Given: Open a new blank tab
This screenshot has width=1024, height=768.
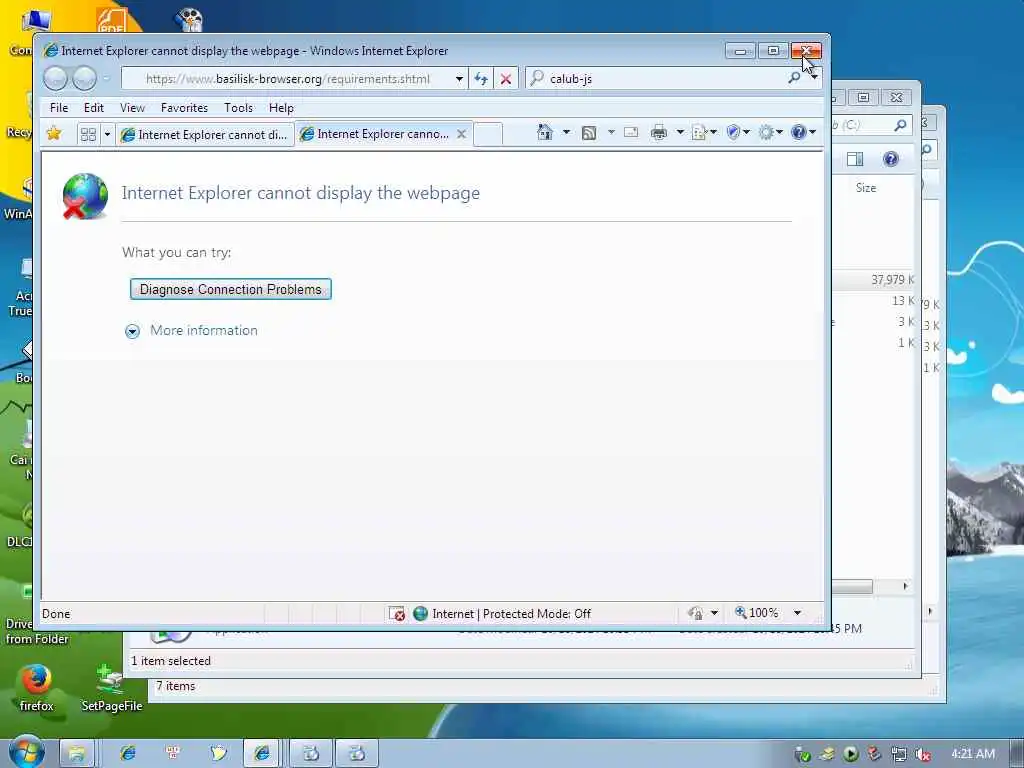Looking at the screenshot, I should pyautogui.click(x=487, y=134).
